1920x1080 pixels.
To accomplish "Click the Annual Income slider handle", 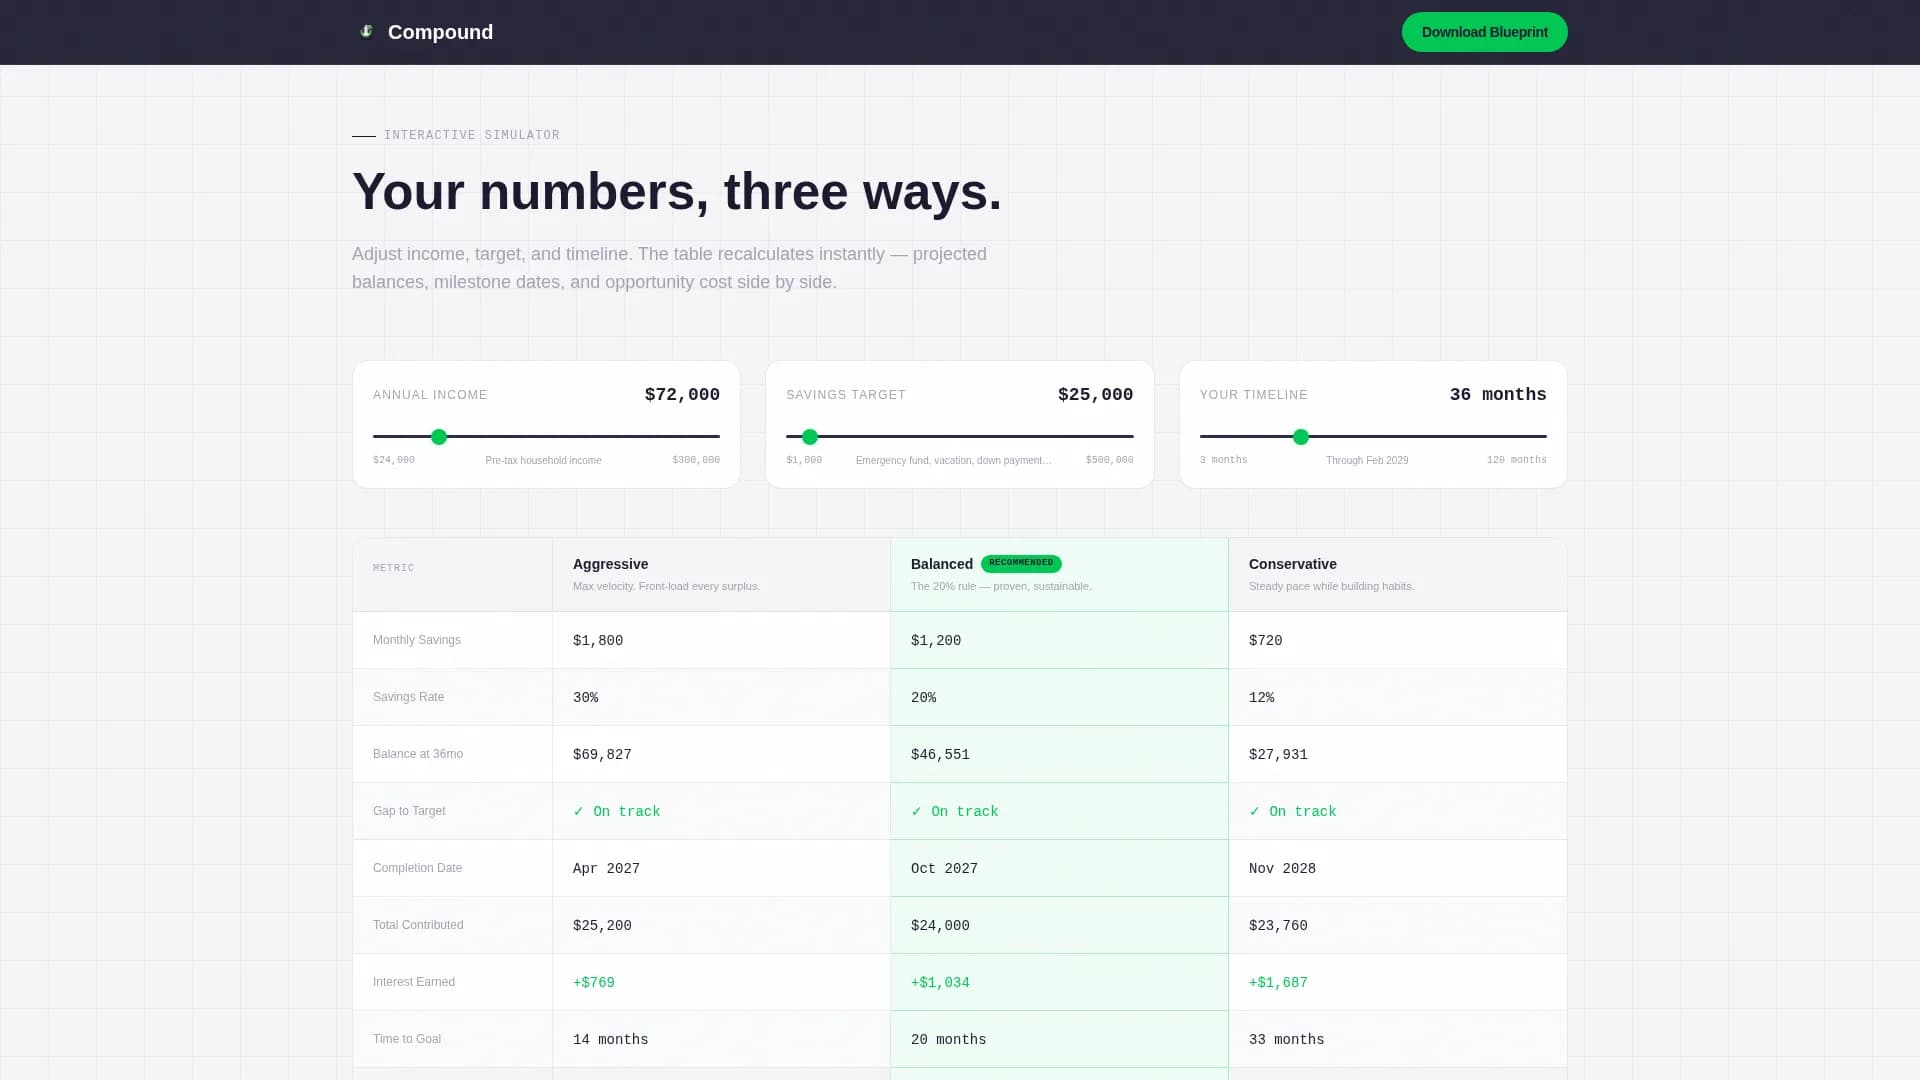I will click(439, 437).
